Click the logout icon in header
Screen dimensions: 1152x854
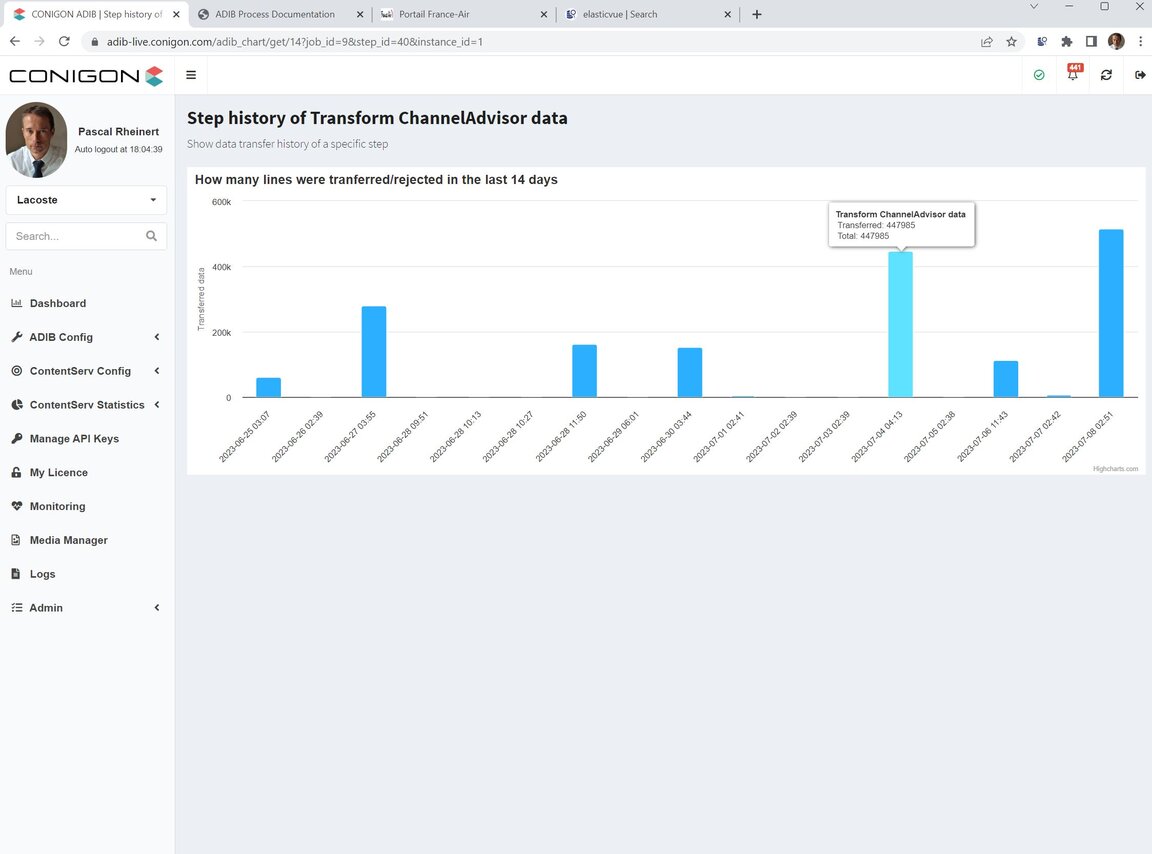click(x=1140, y=75)
